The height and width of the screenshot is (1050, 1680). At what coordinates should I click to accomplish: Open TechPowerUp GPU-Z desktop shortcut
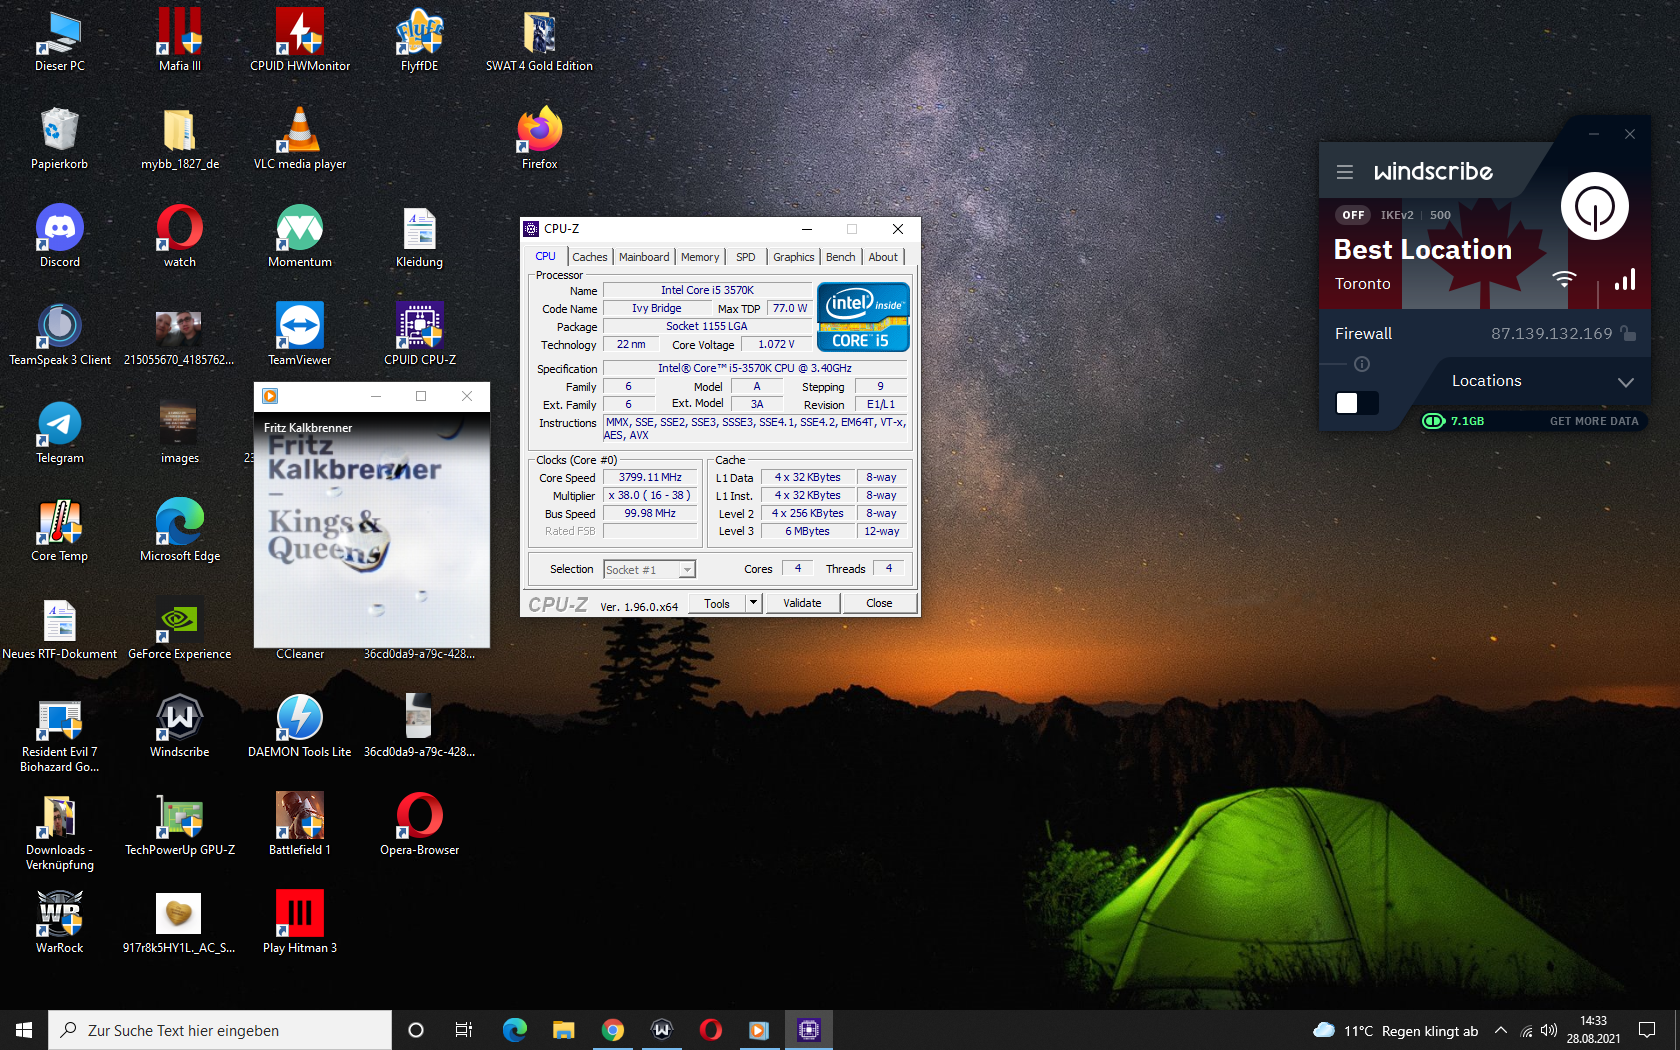point(180,825)
